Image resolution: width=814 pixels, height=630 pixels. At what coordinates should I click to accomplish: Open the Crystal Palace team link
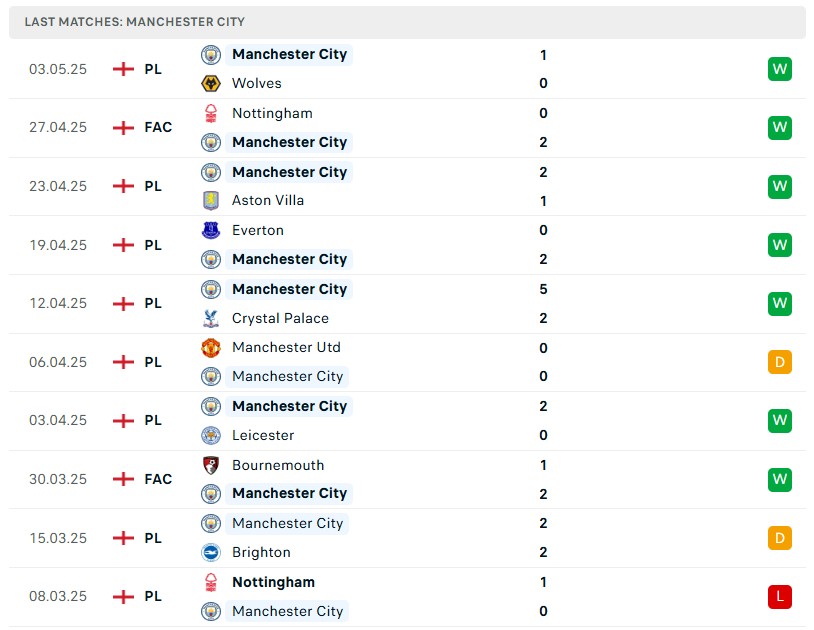[280, 318]
